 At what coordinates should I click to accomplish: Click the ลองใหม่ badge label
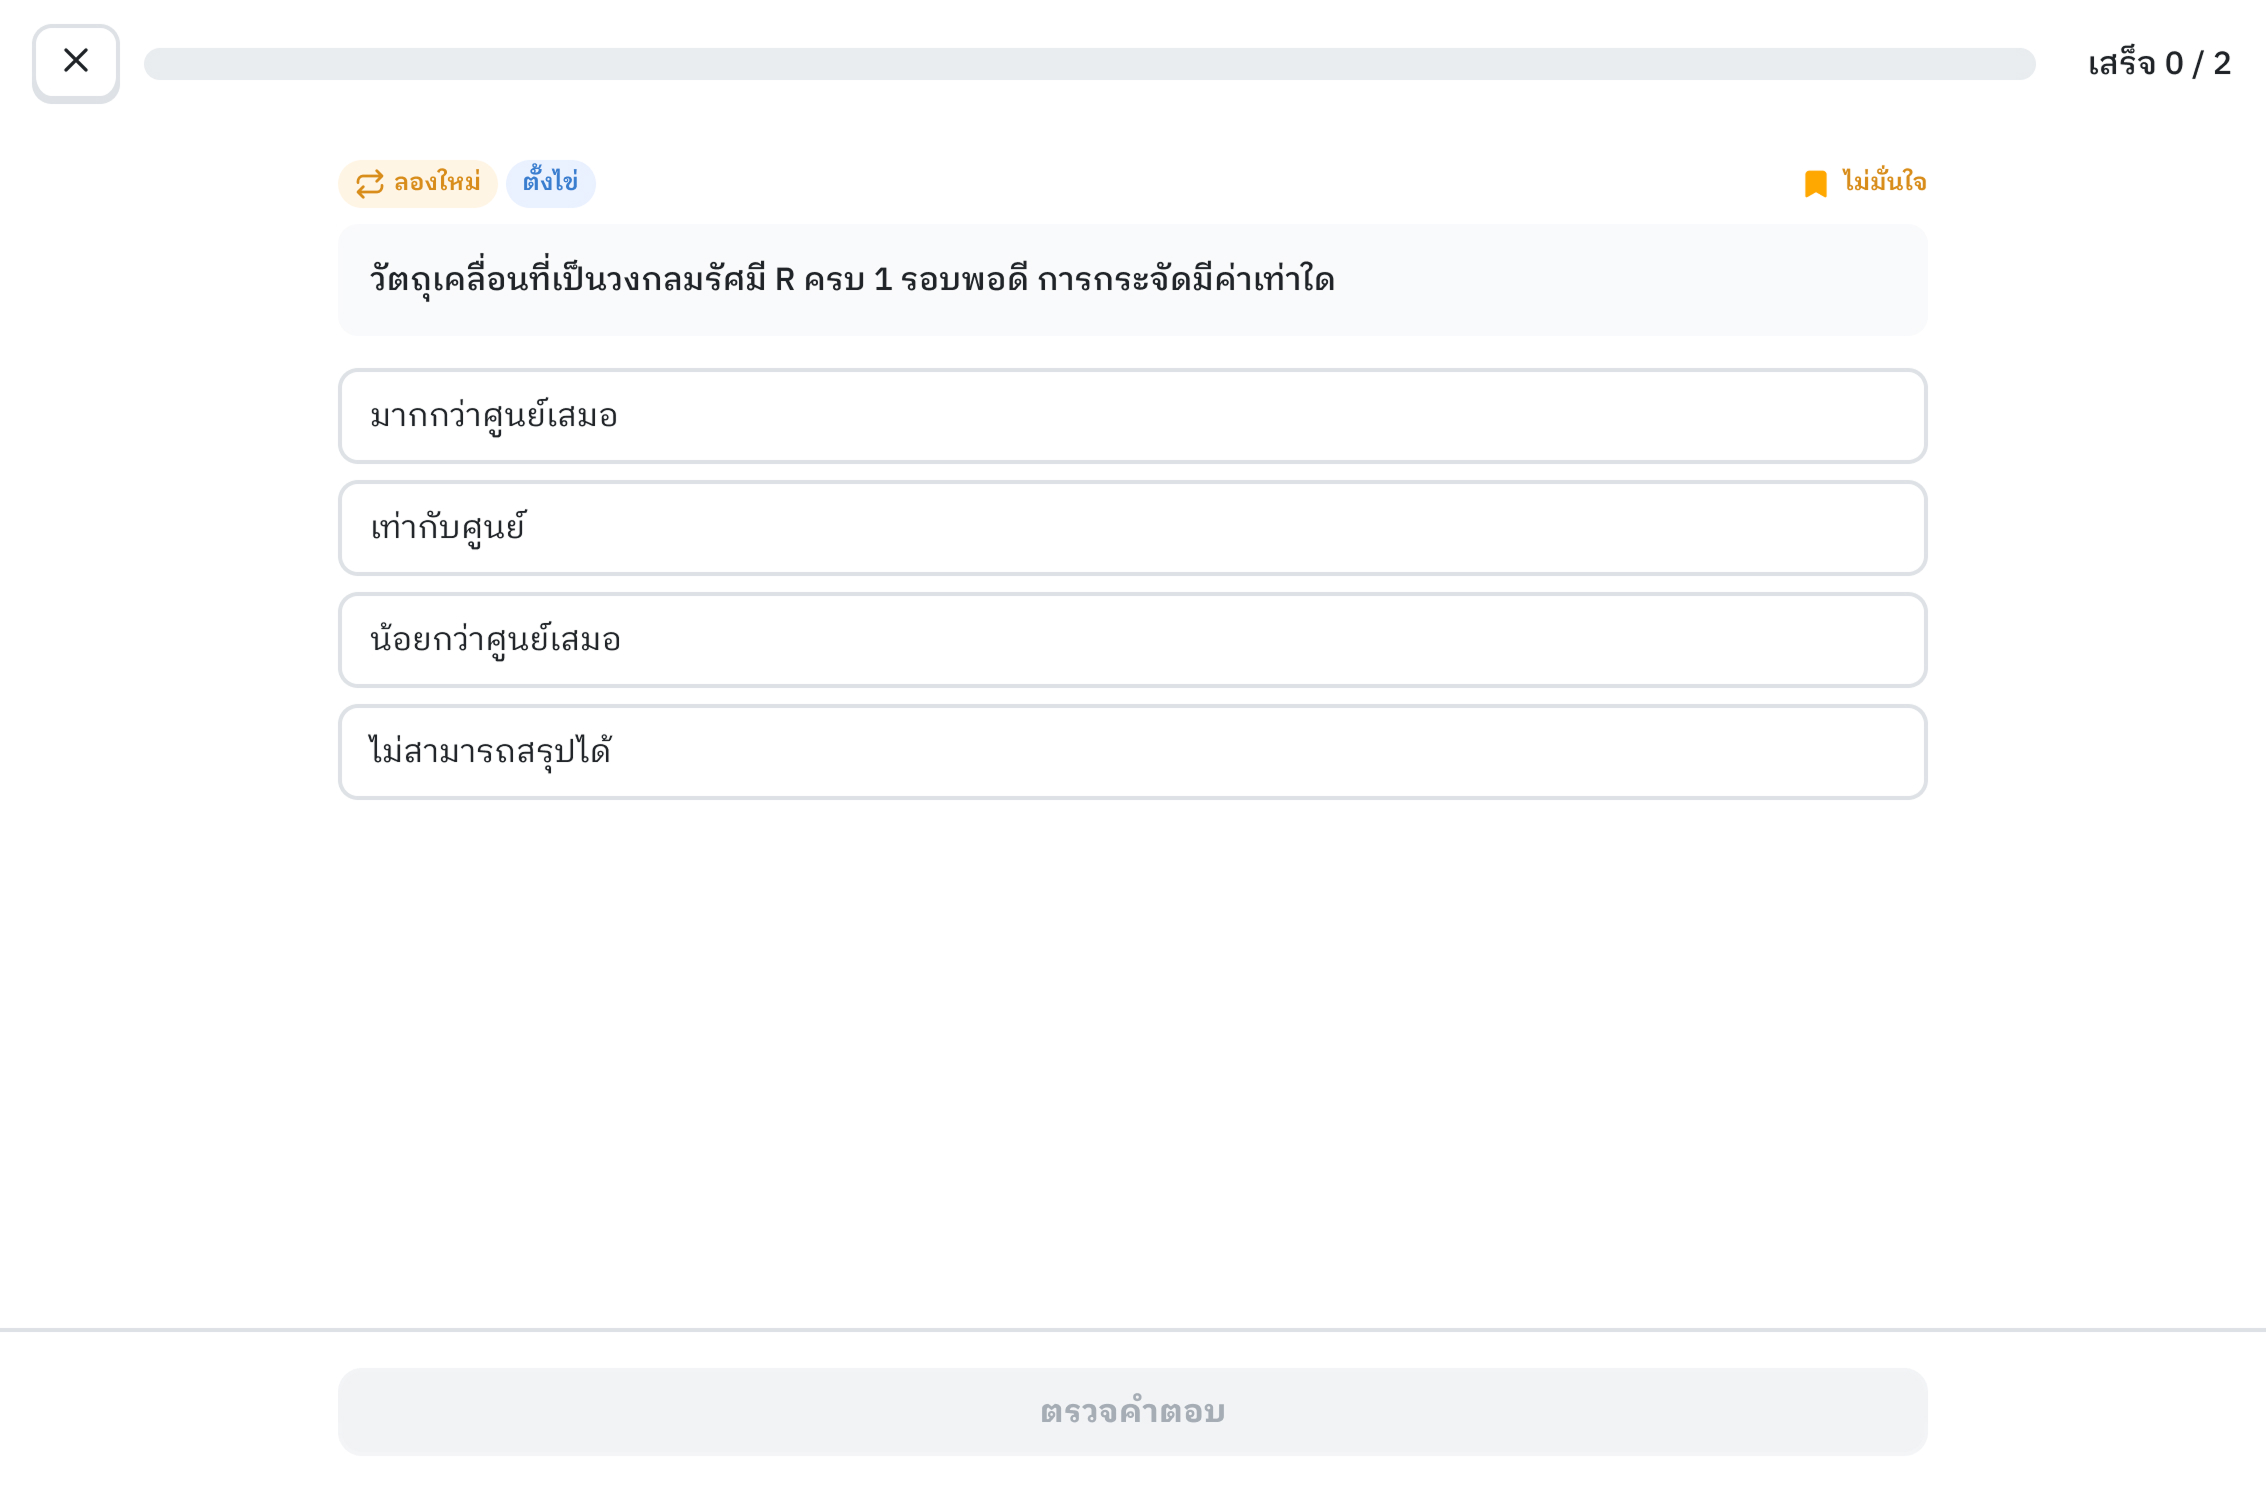pyautogui.click(x=437, y=183)
